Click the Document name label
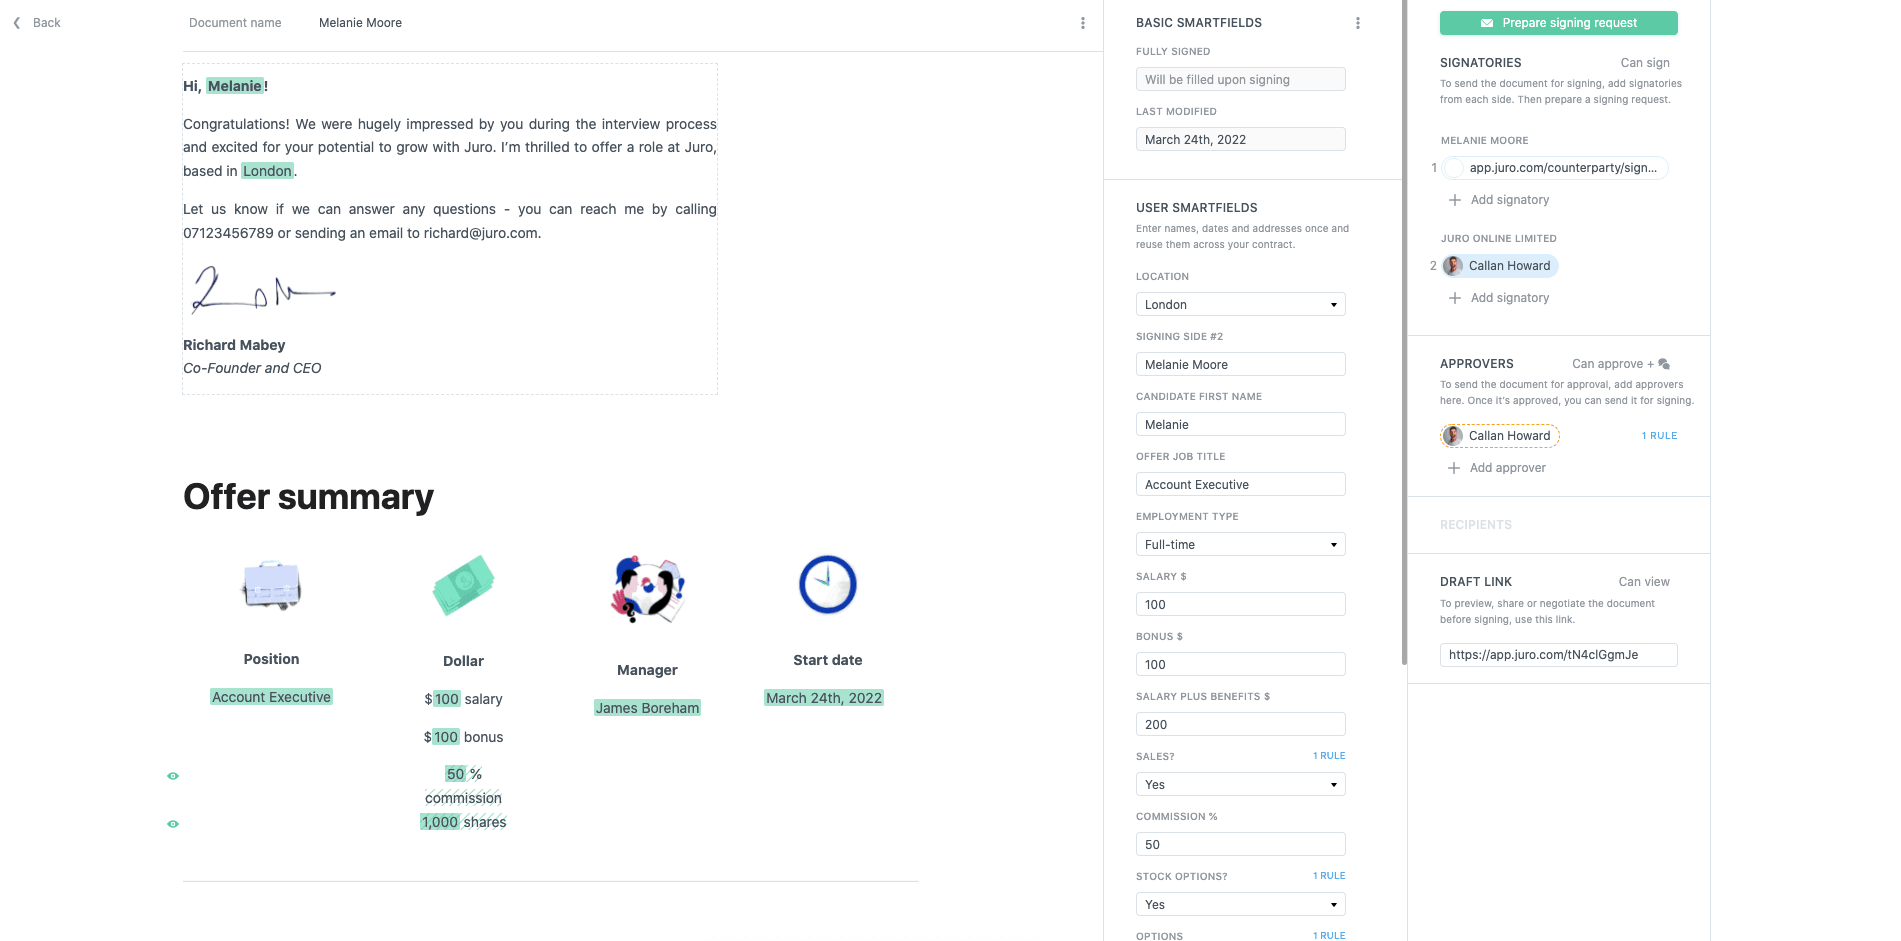The image size is (1901, 941). pos(235,22)
